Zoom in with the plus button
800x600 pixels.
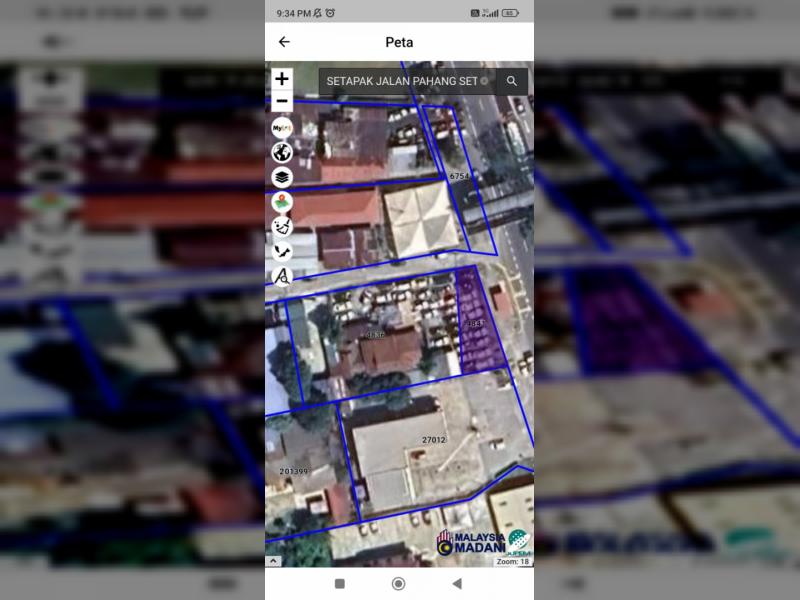coord(282,79)
